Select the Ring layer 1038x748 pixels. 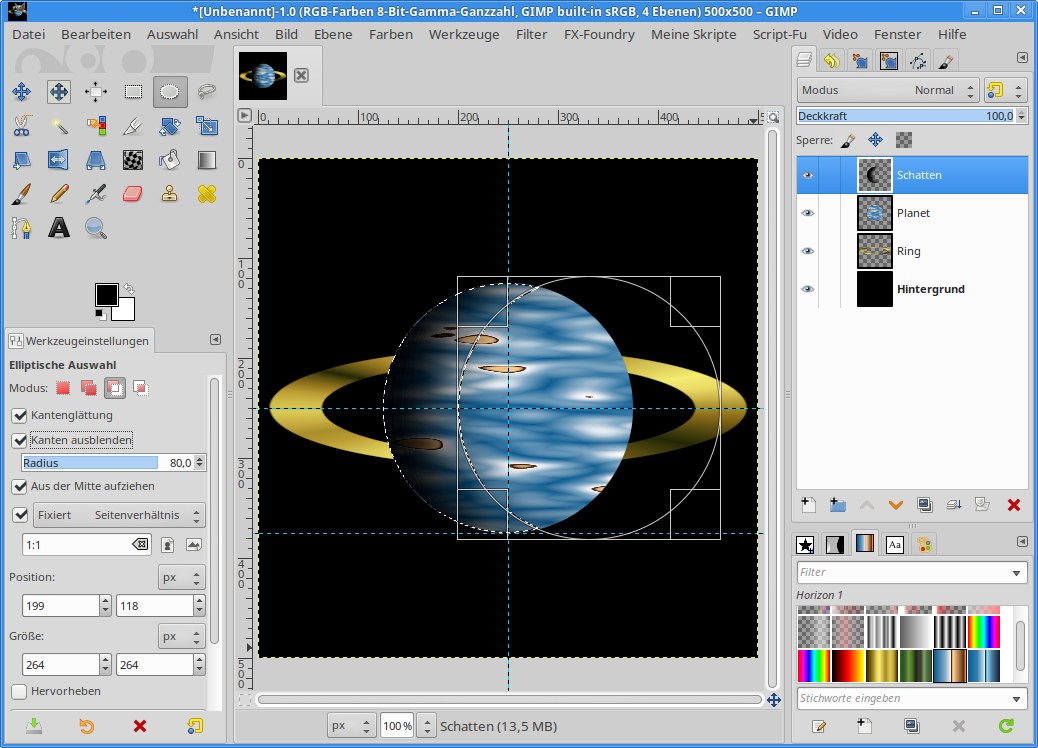(908, 251)
